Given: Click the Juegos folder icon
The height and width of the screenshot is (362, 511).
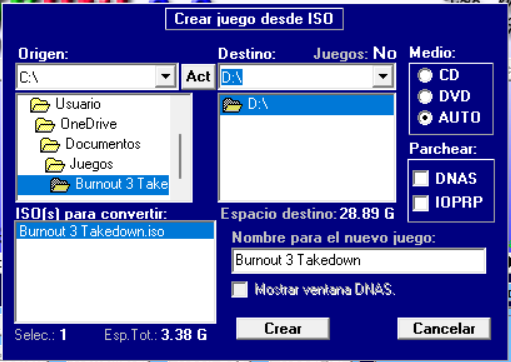Looking at the screenshot, I should pyautogui.click(x=55, y=165).
